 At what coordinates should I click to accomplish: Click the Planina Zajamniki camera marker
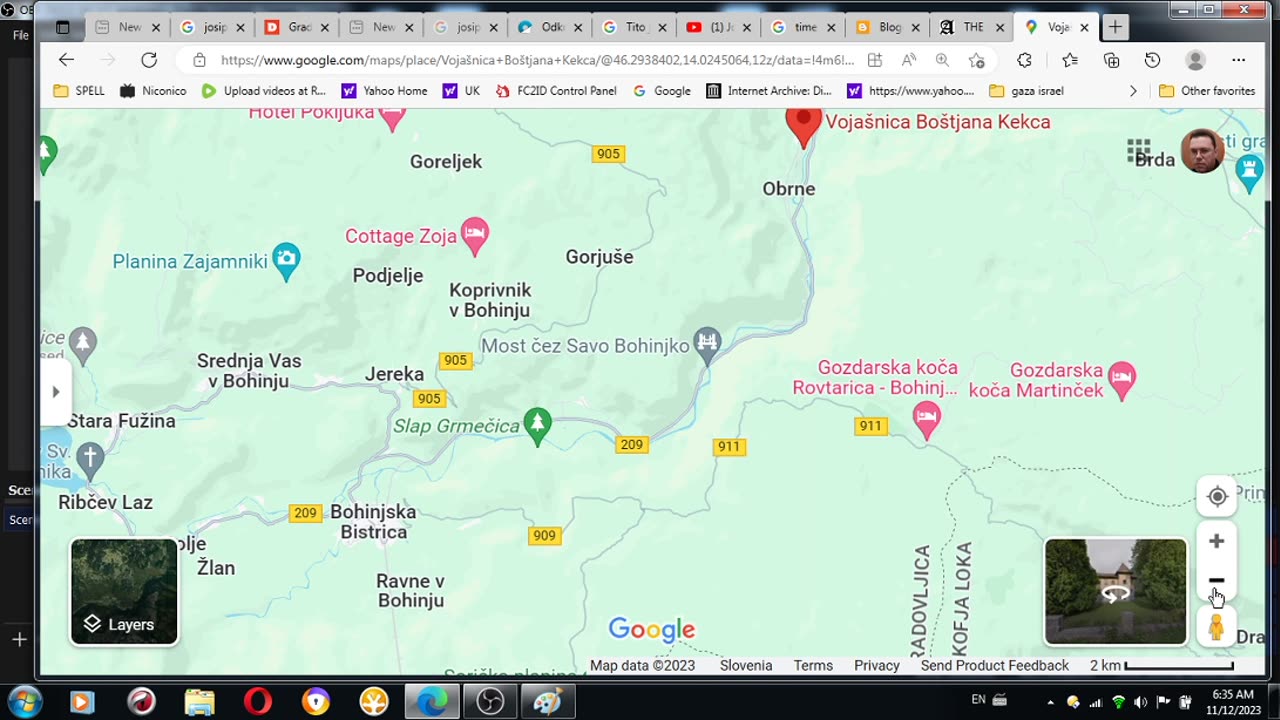tap(286, 262)
